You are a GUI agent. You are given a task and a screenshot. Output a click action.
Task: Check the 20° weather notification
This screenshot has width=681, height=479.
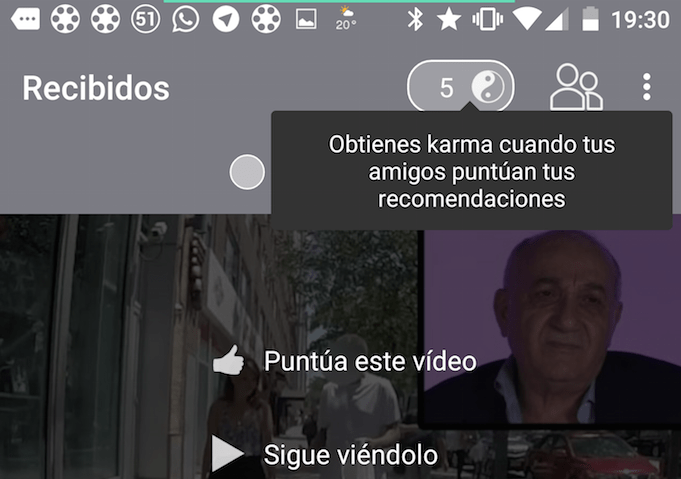pos(346,18)
